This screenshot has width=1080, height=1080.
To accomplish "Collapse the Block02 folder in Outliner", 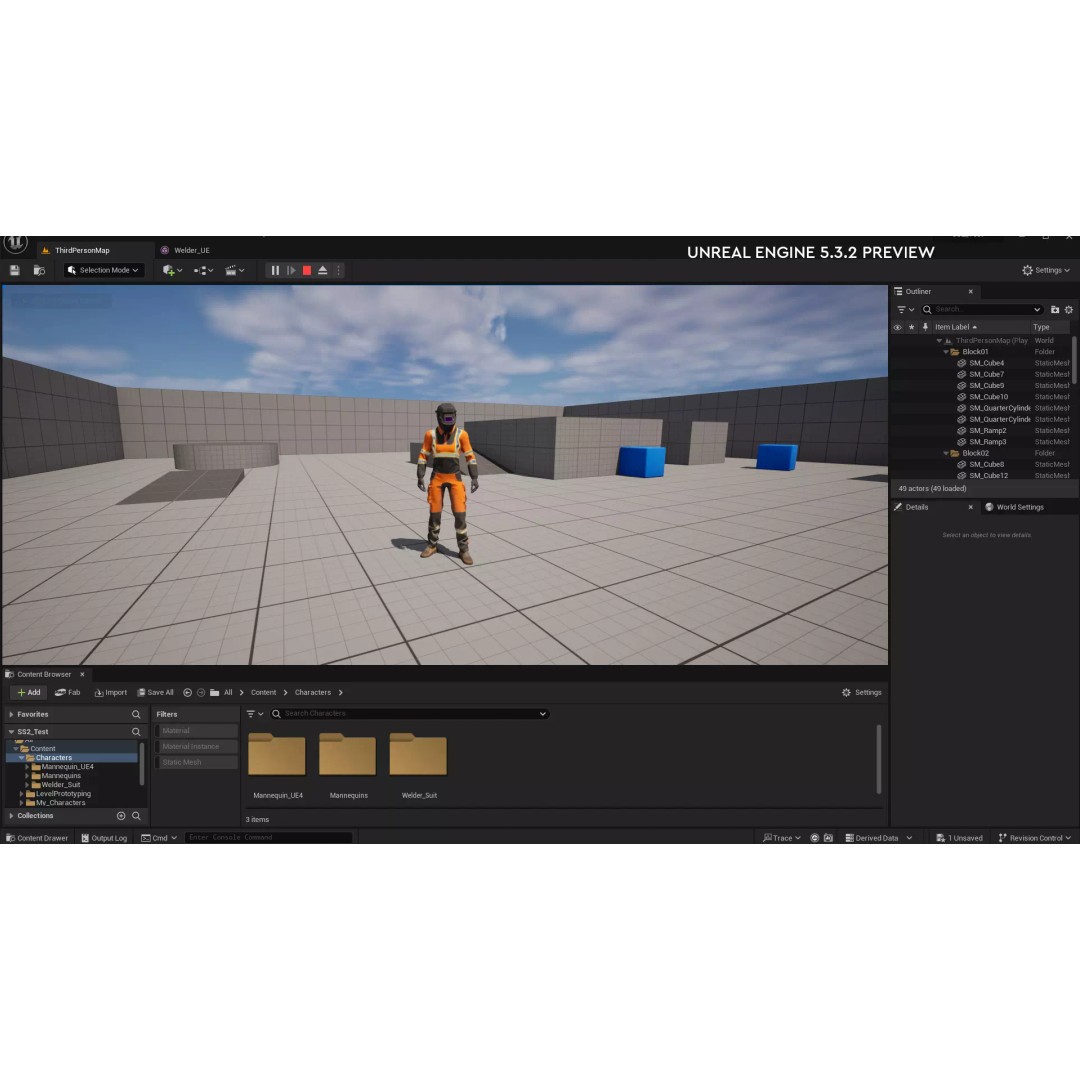I will coord(946,454).
